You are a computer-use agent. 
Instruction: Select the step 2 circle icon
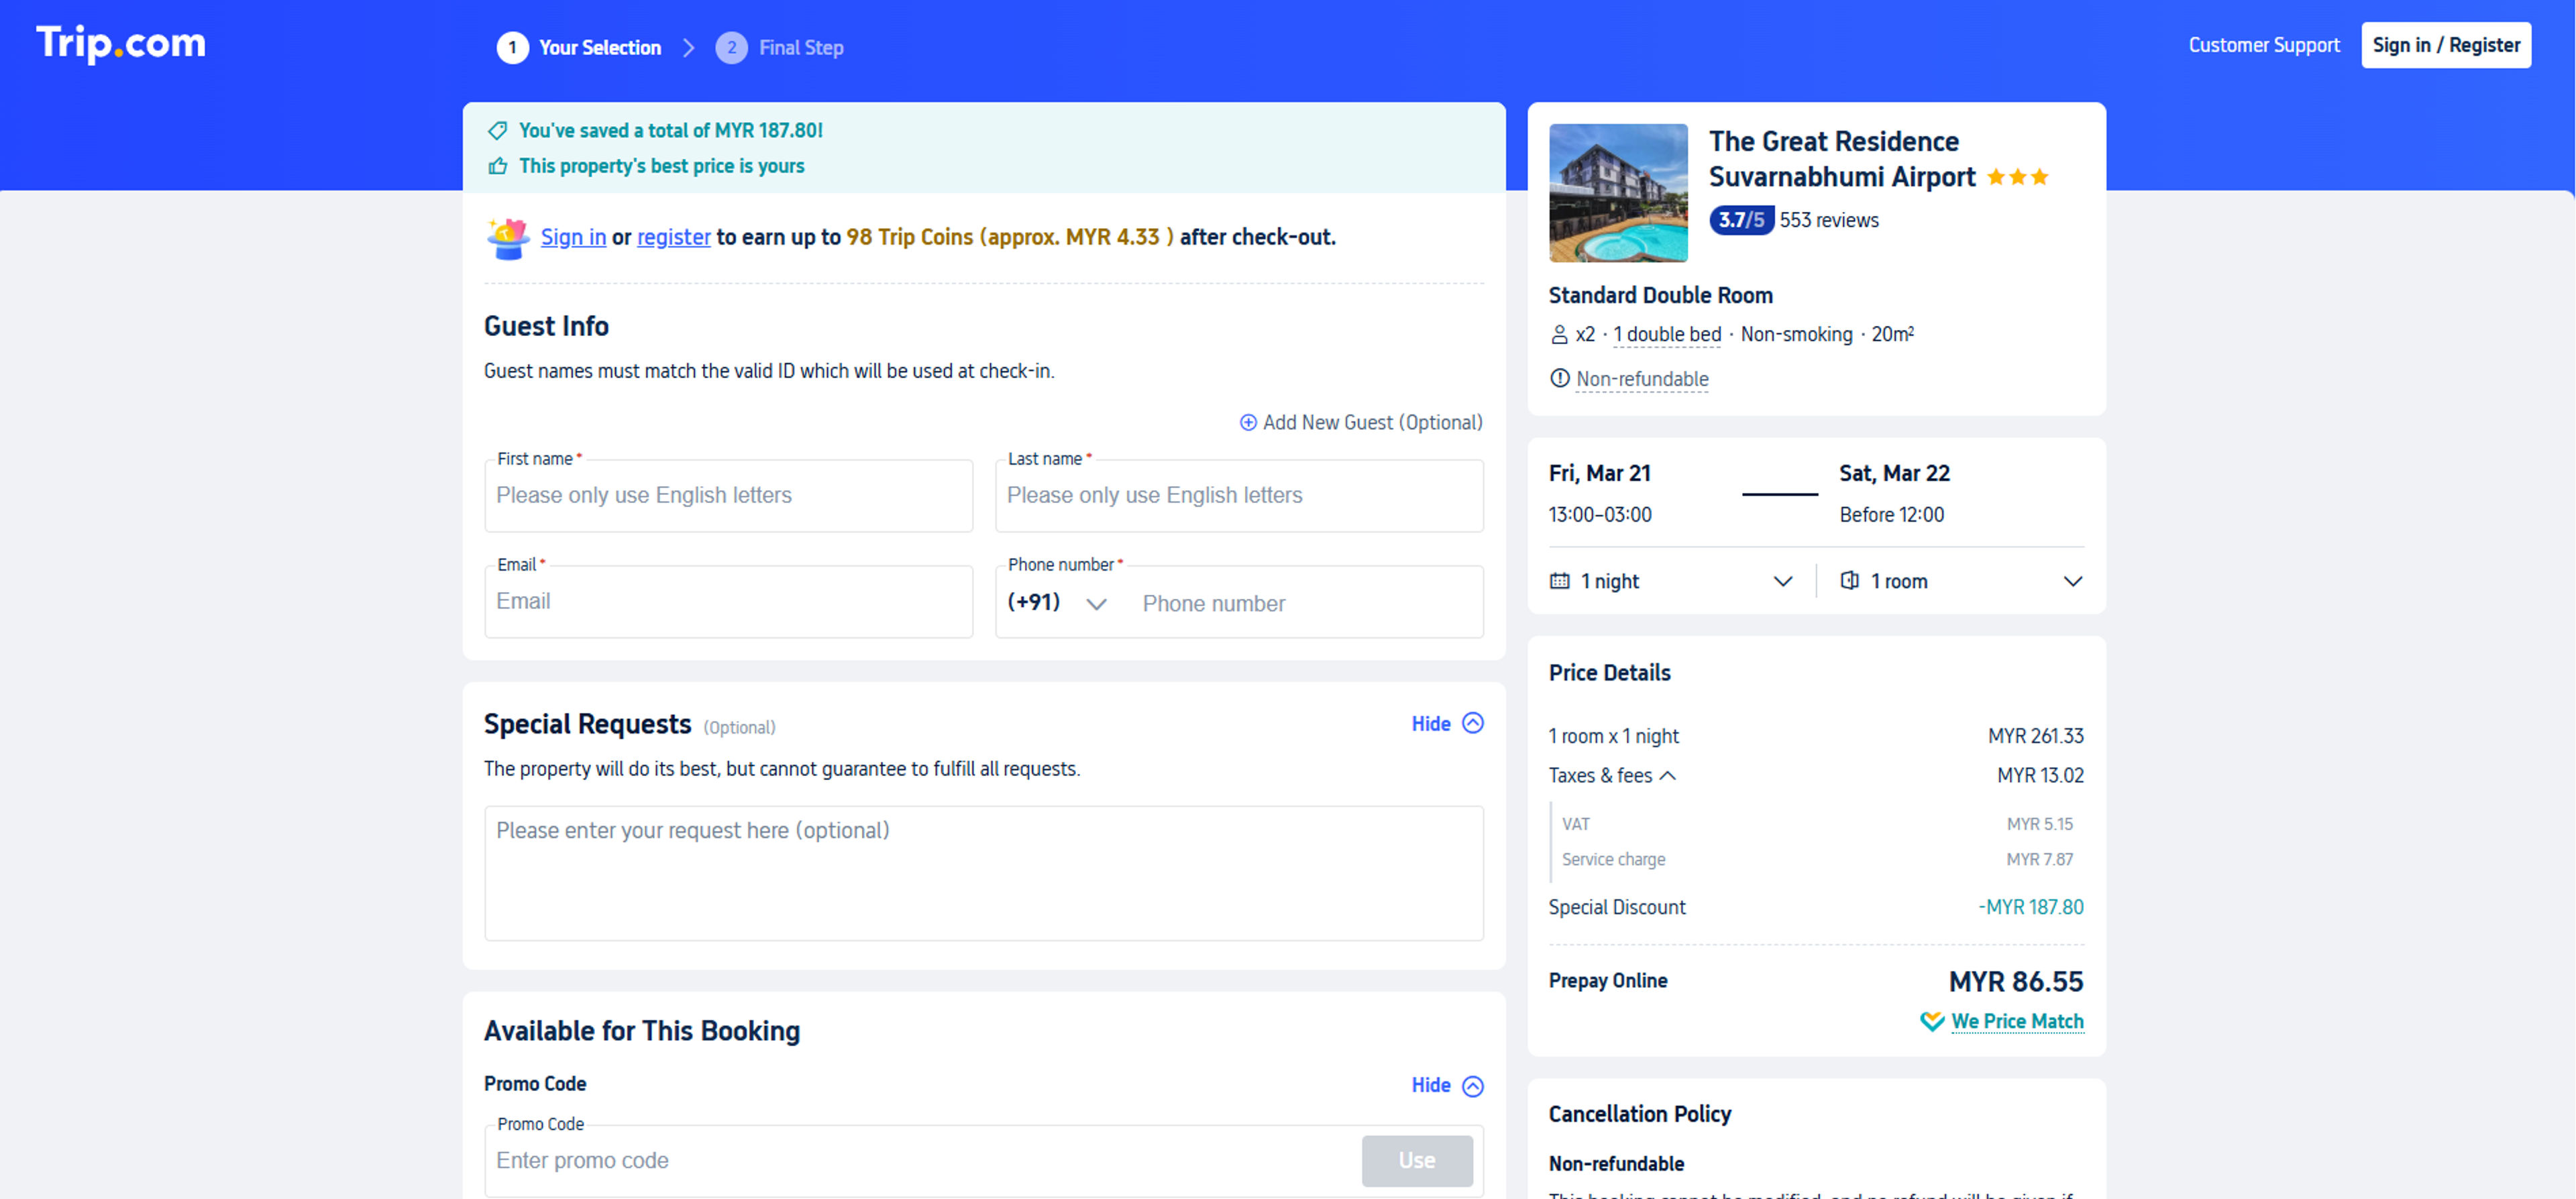coord(731,47)
